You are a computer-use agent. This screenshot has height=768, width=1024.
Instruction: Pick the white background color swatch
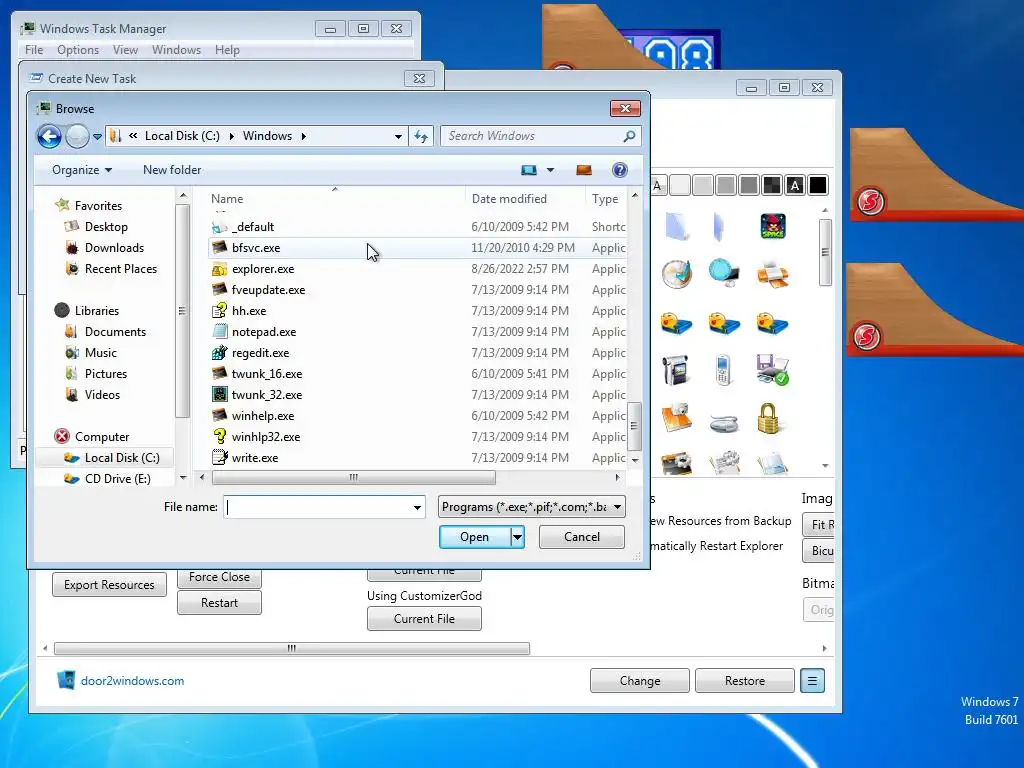pyautogui.click(x=680, y=185)
